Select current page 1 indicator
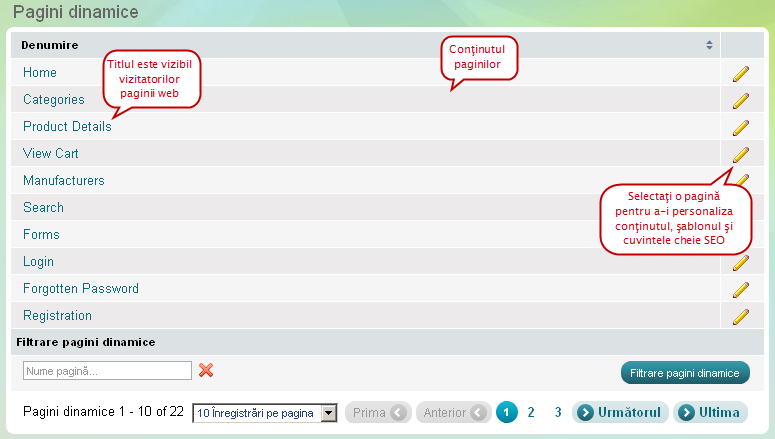The image size is (775, 439). click(x=507, y=412)
